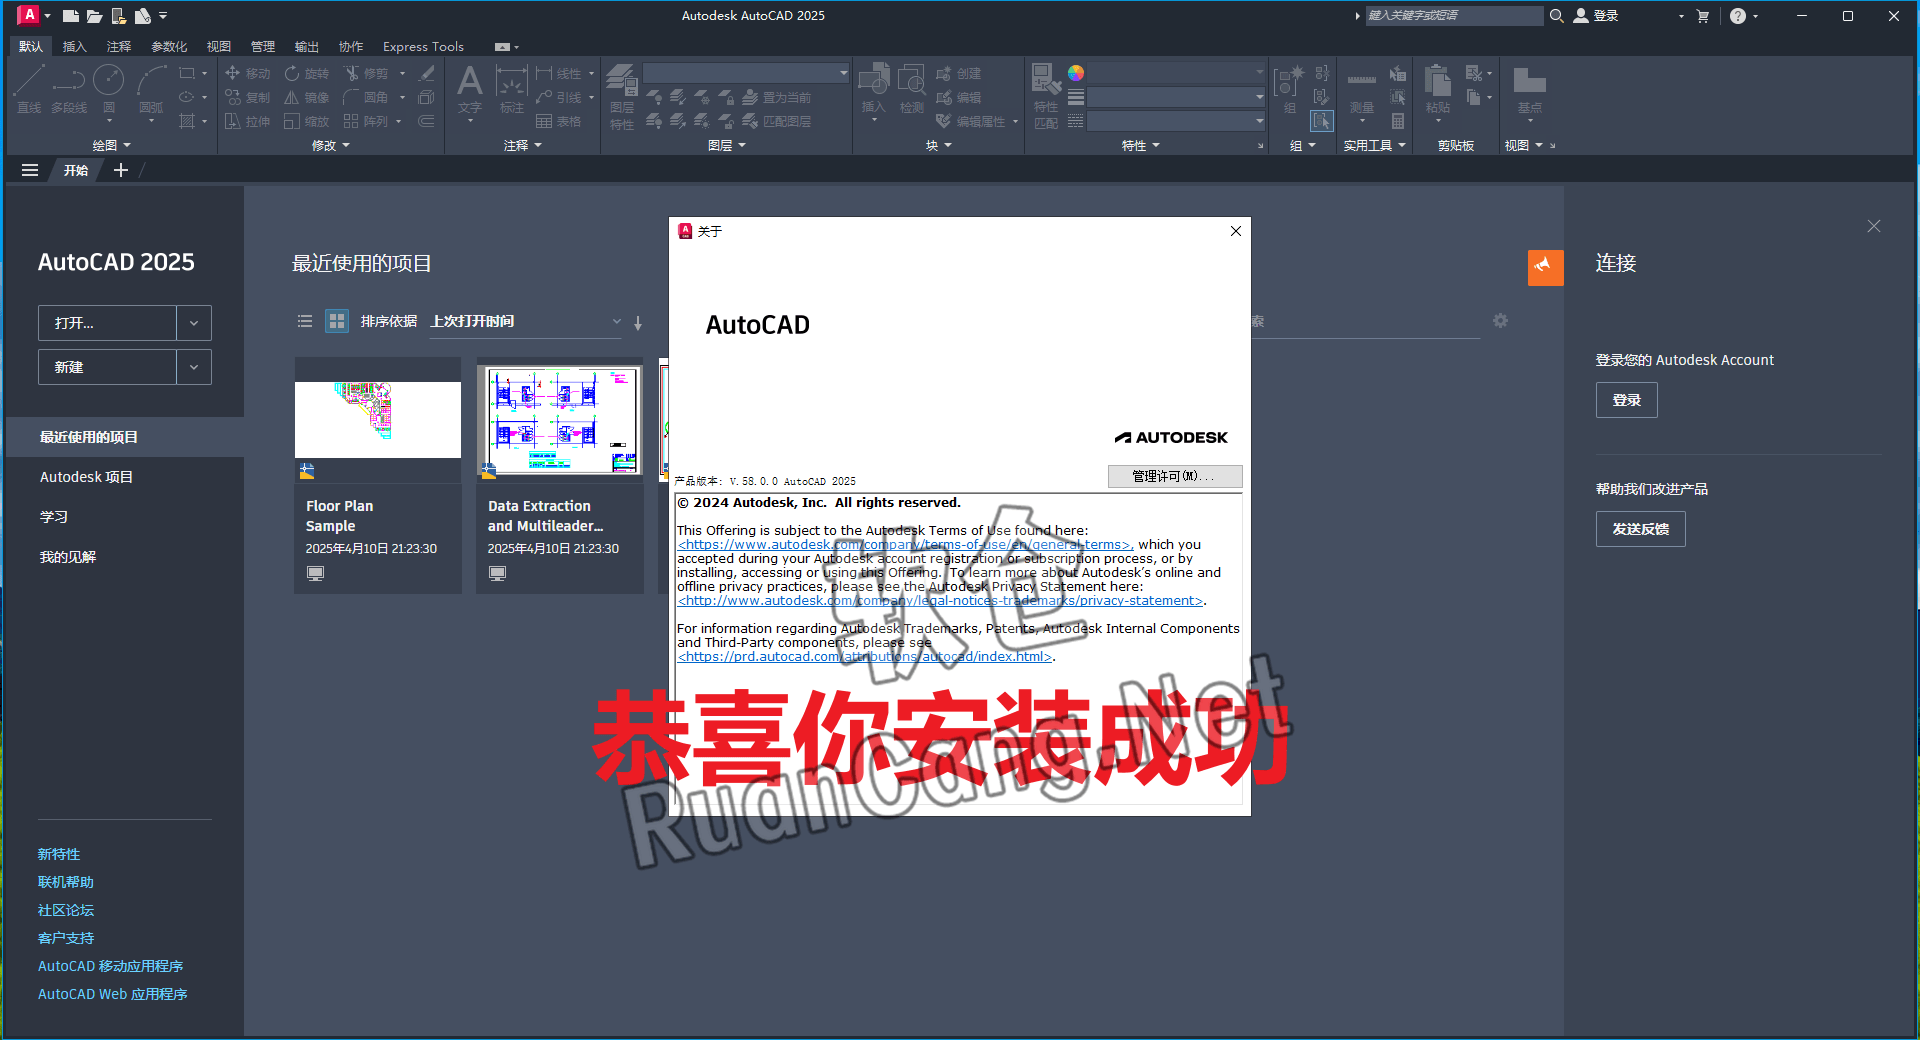Screen dimensions: 1920x1040
Task: Click the object color wheel swatch
Action: [1076, 73]
